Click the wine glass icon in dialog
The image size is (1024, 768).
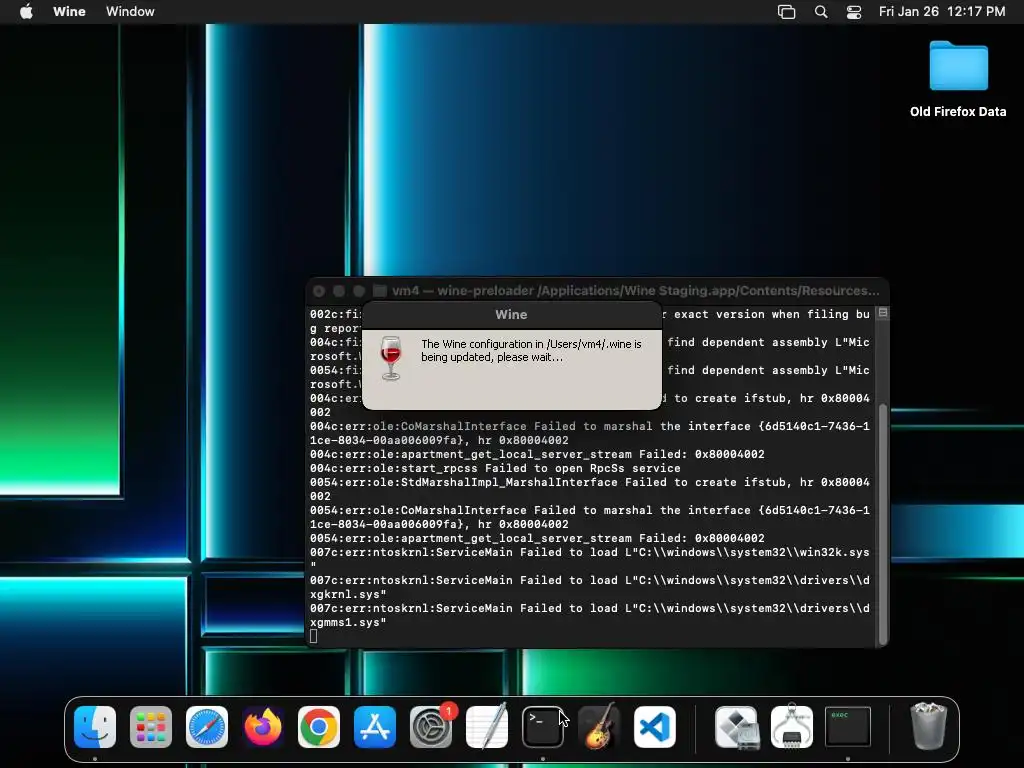point(391,358)
